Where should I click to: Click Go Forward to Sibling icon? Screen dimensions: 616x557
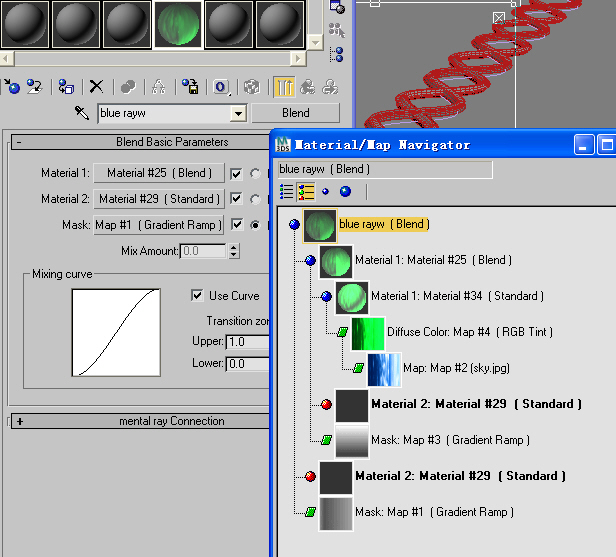330,87
